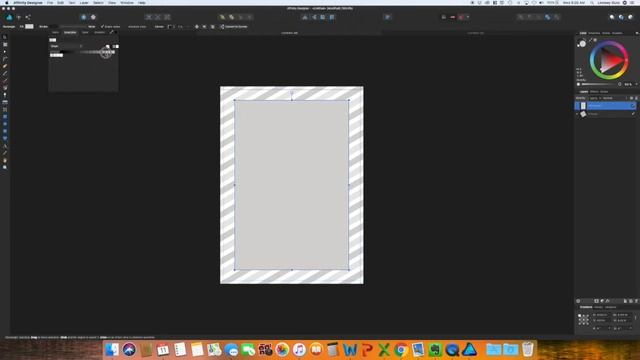Image resolution: width=640 pixels, height=360 pixels.
Task: Click the Mask Layer icon
Action: (x=596, y=301)
